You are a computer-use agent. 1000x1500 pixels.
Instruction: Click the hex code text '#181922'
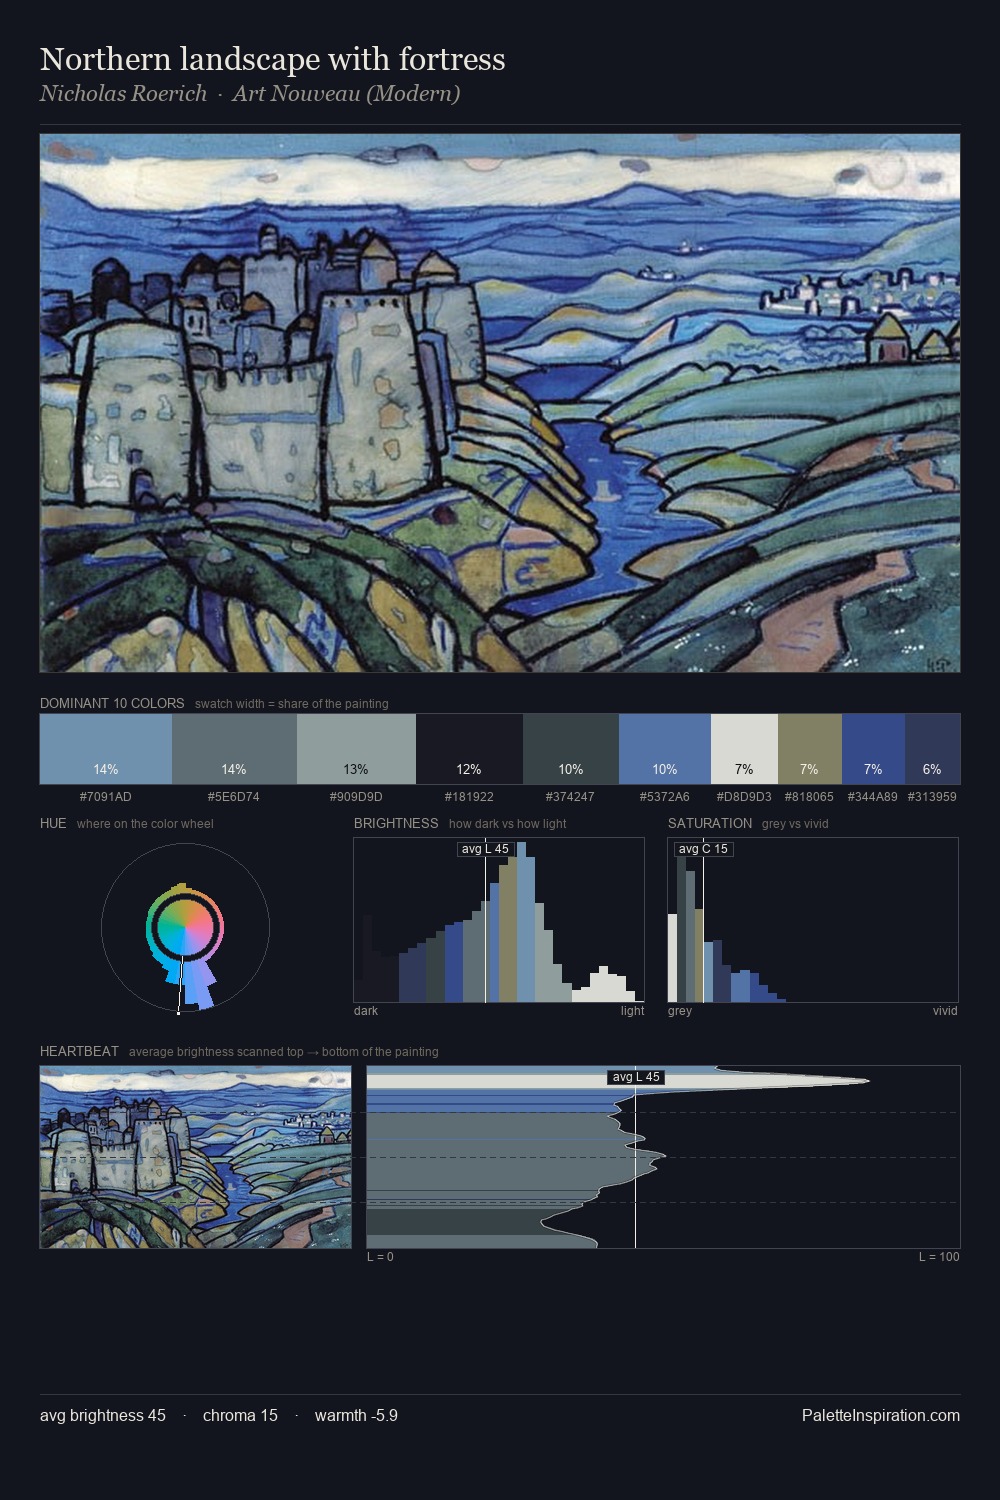[469, 797]
